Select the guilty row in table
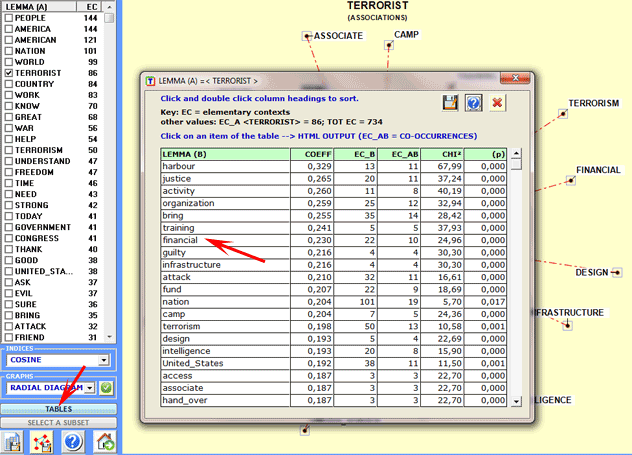The width and height of the screenshot is (632, 455). 334,253
